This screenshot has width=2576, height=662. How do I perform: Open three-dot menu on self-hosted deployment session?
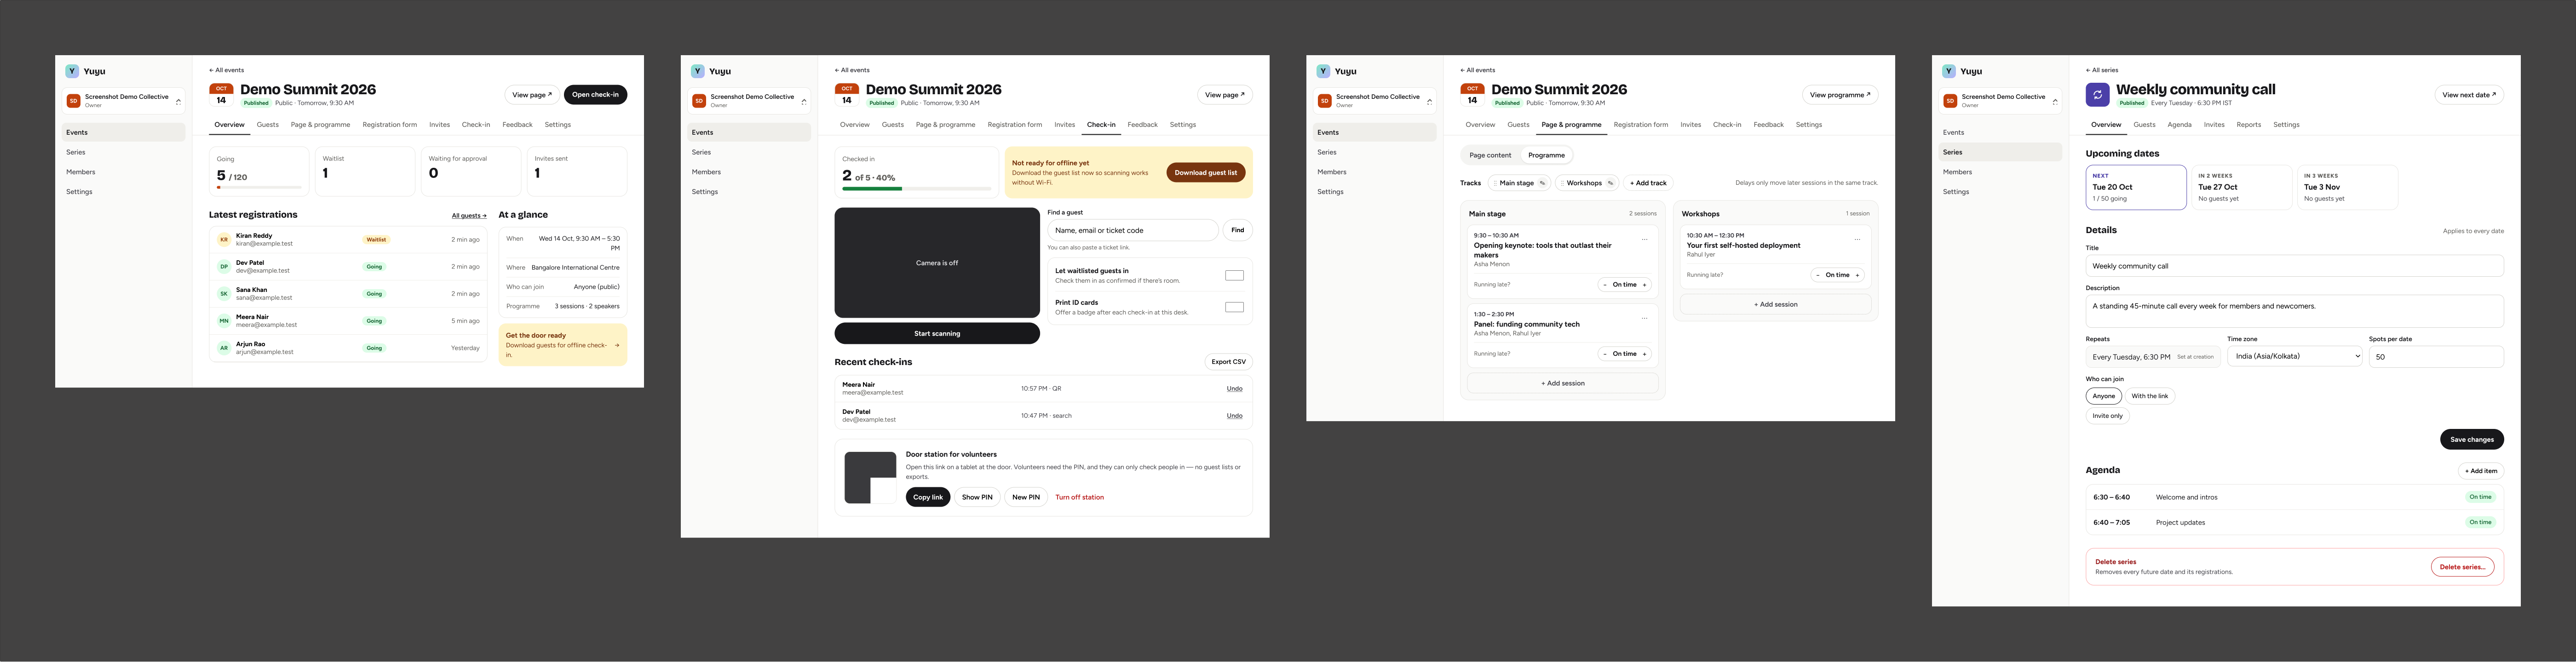pos(1857,240)
